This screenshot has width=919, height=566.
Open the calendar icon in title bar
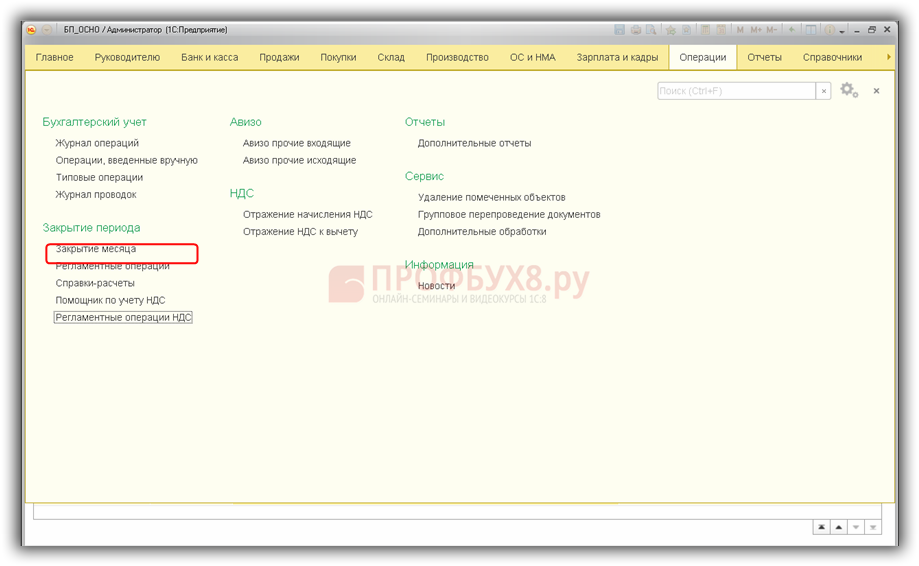click(x=720, y=30)
